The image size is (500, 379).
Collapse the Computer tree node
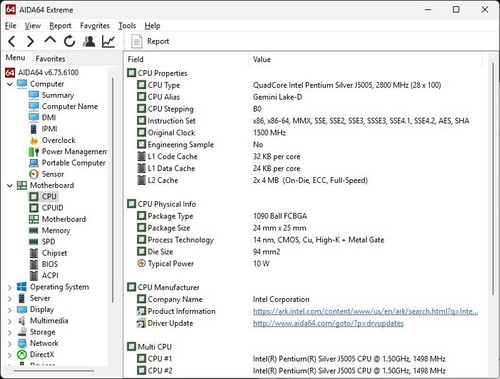tap(10, 84)
